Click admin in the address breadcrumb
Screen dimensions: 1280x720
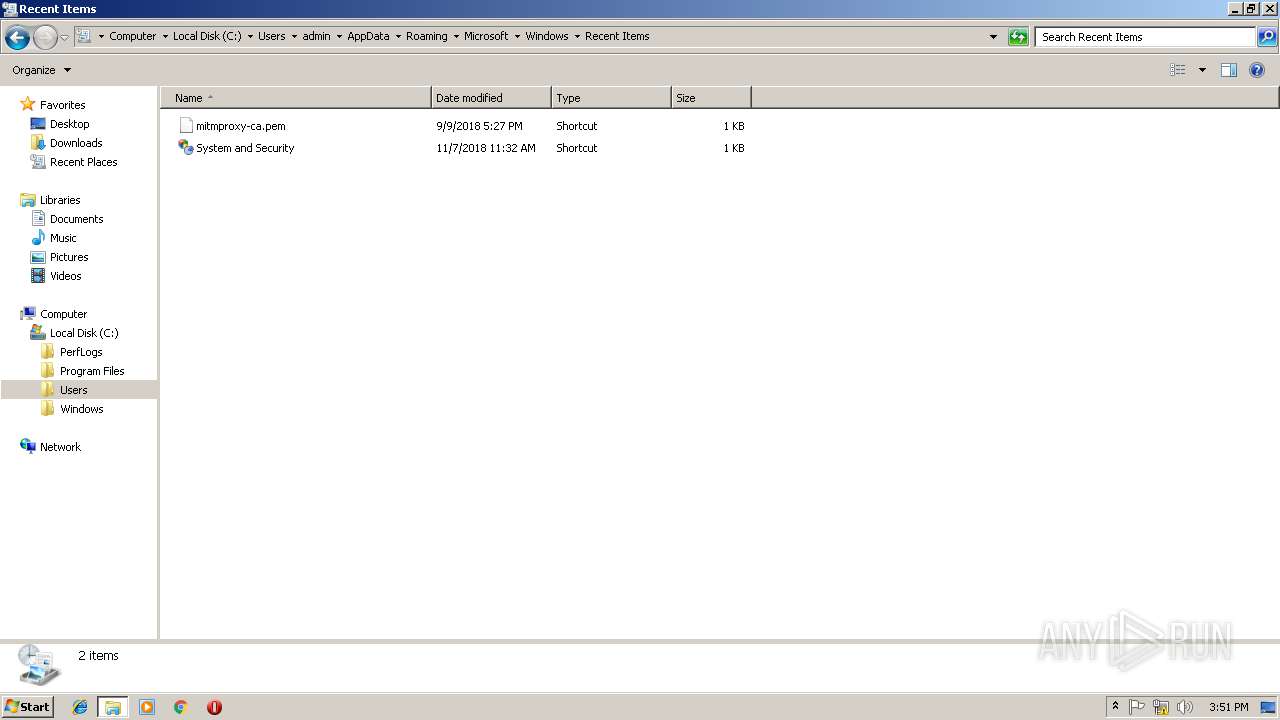(316, 36)
